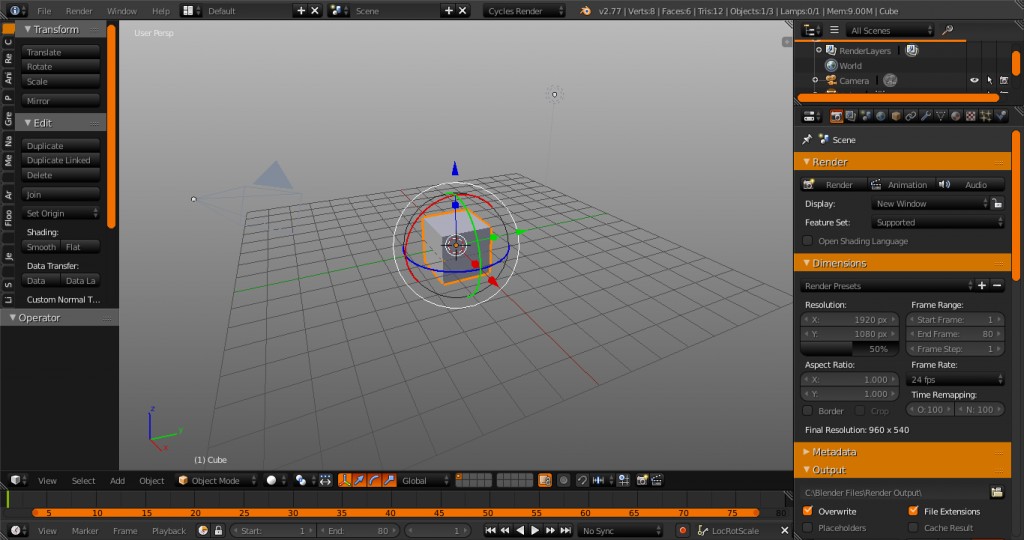Click the play animation button

click(535, 531)
